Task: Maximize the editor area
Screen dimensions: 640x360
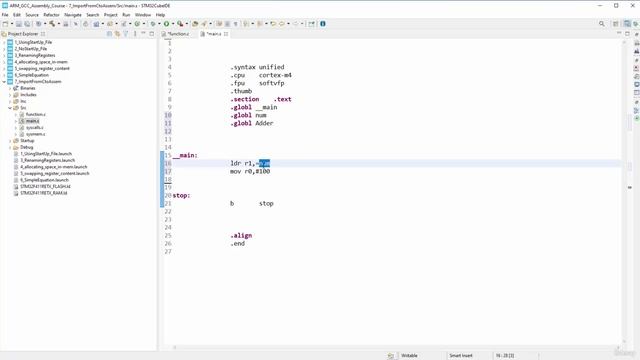Action: pyautogui.click(x=627, y=33)
